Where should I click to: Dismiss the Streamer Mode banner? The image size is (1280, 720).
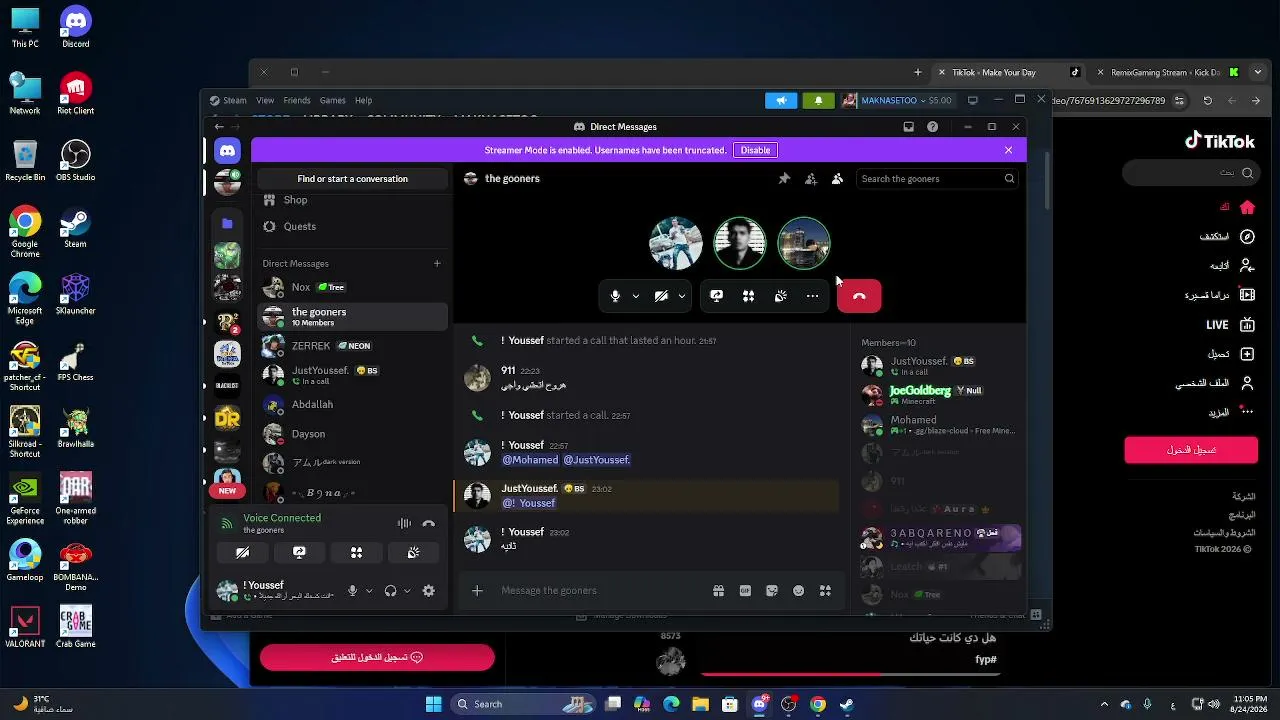click(x=1008, y=150)
